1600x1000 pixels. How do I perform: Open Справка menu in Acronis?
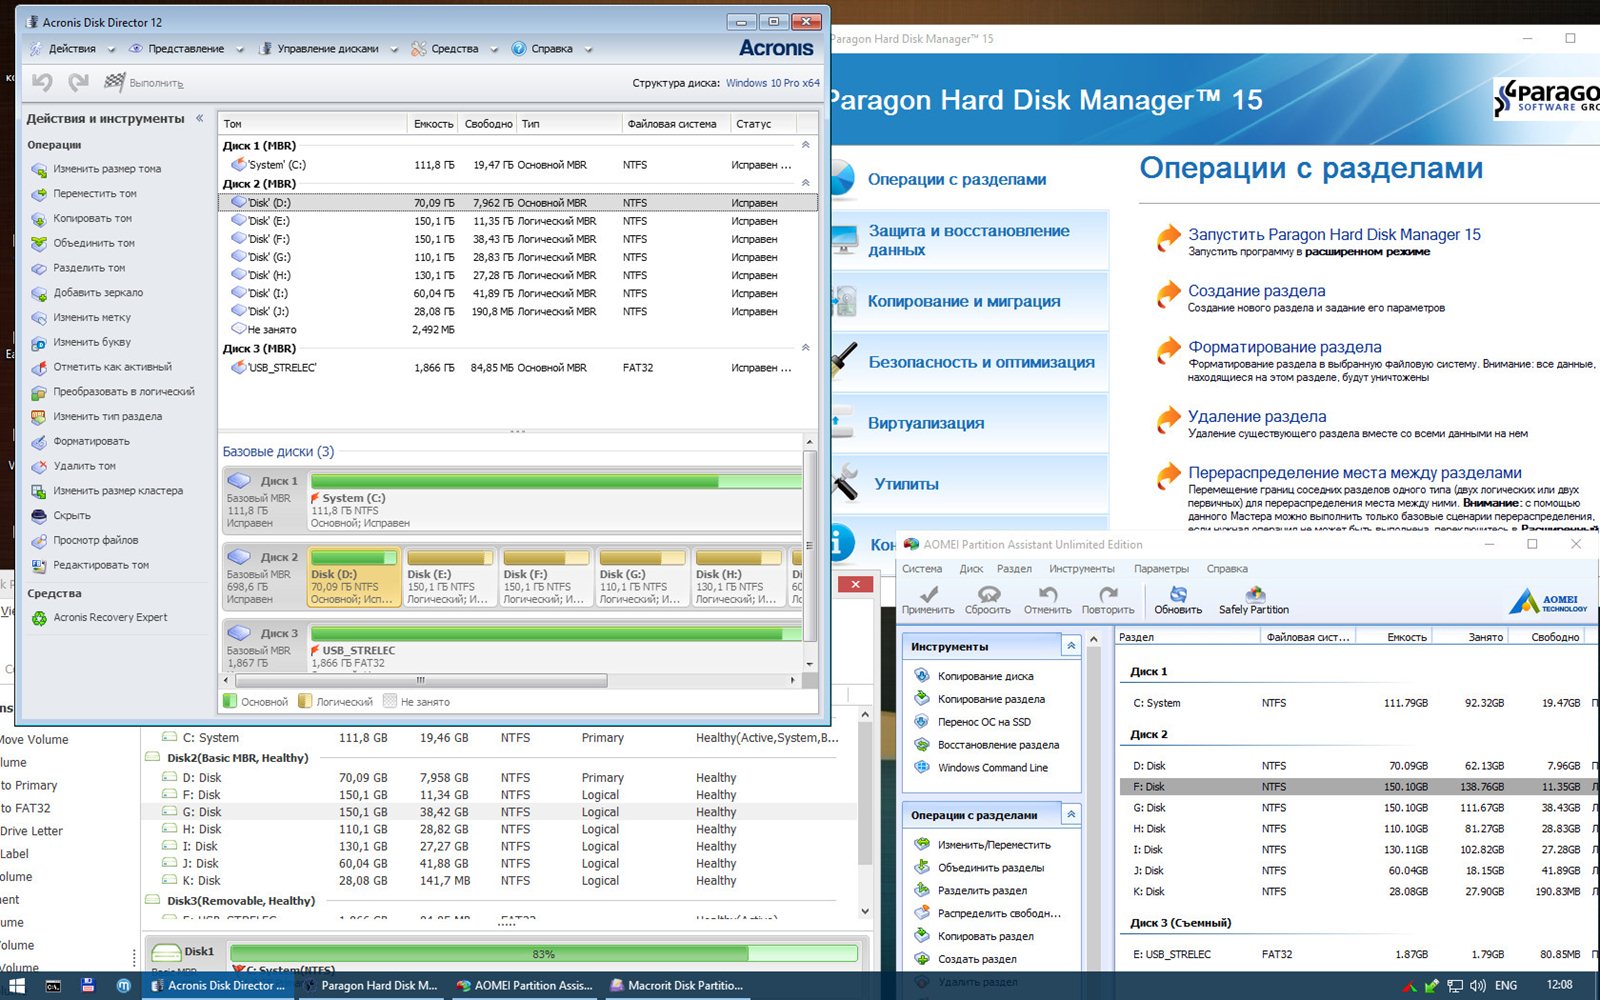pyautogui.click(x=552, y=49)
